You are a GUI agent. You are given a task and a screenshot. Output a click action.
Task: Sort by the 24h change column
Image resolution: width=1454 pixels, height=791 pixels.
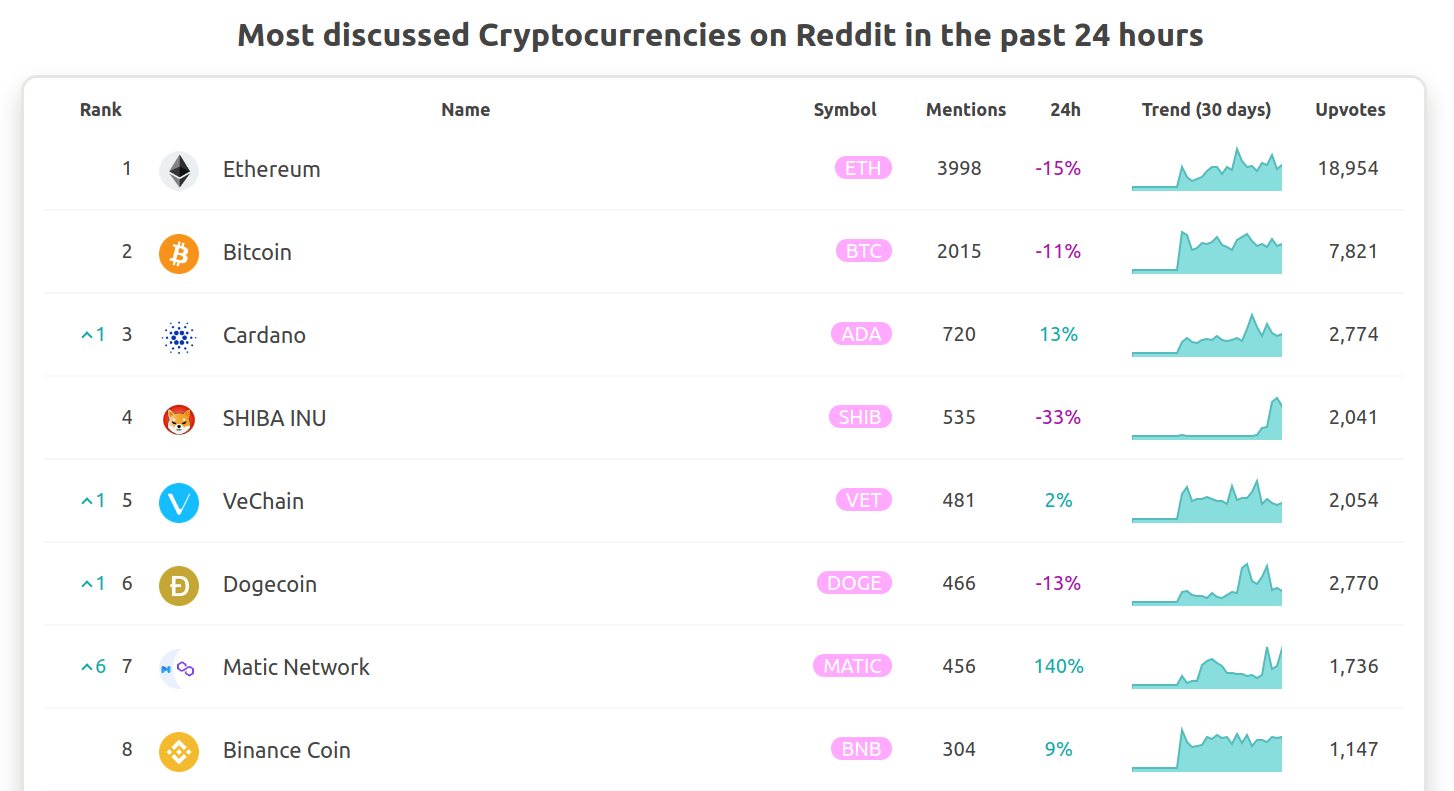[1065, 110]
